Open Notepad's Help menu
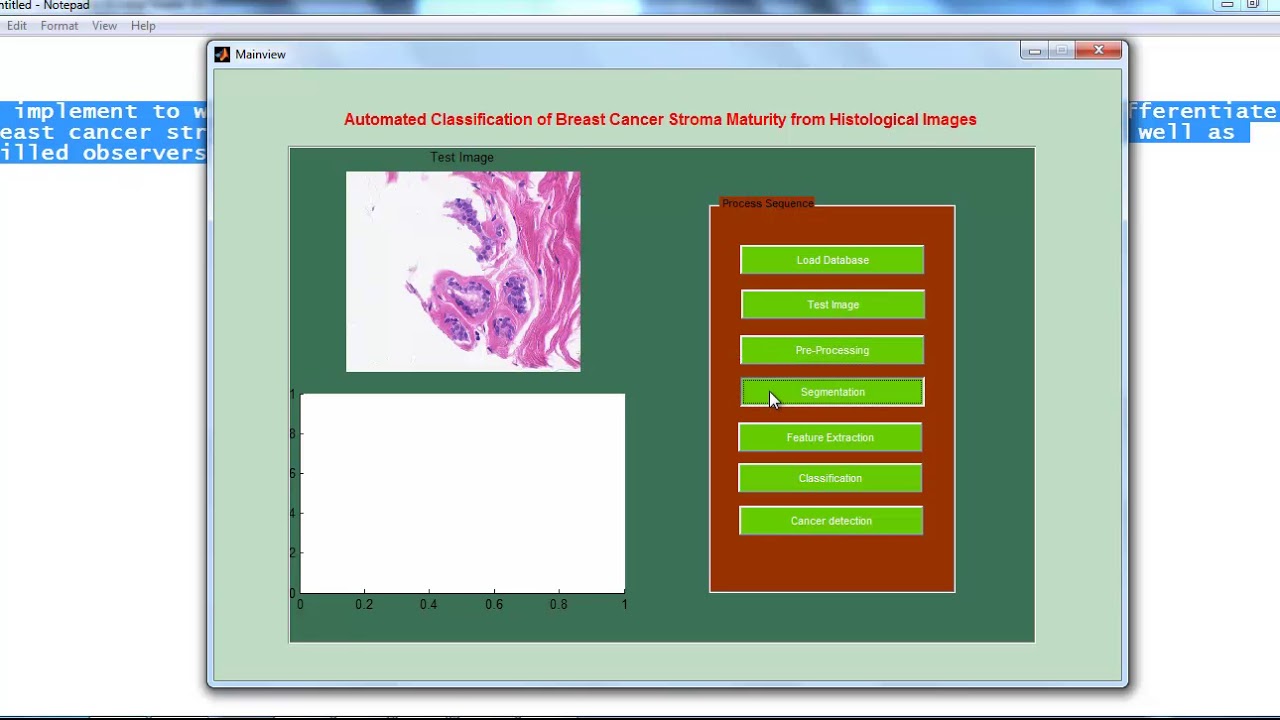1280x720 pixels. click(143, 26)
